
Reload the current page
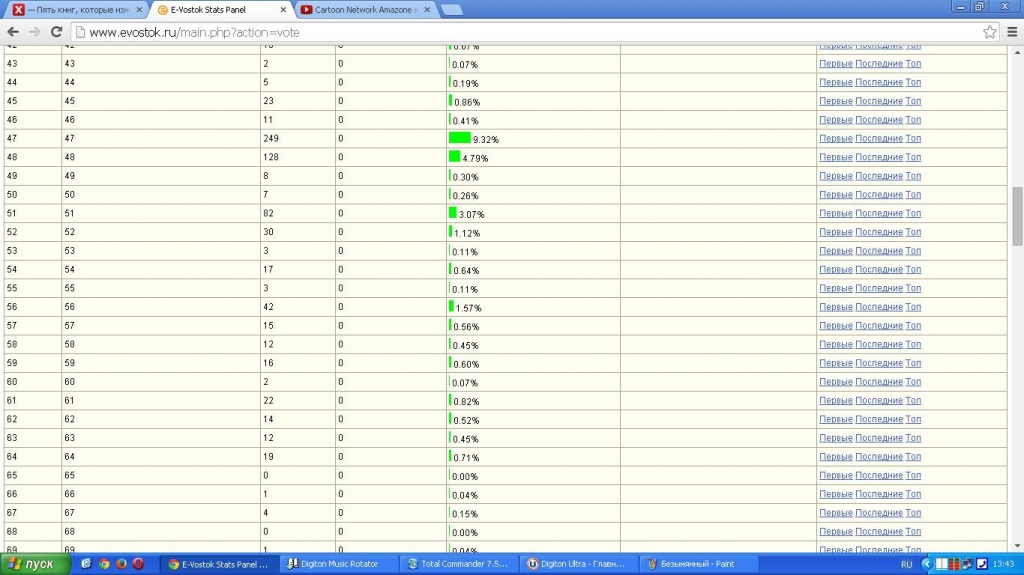(x=57, y=32)
